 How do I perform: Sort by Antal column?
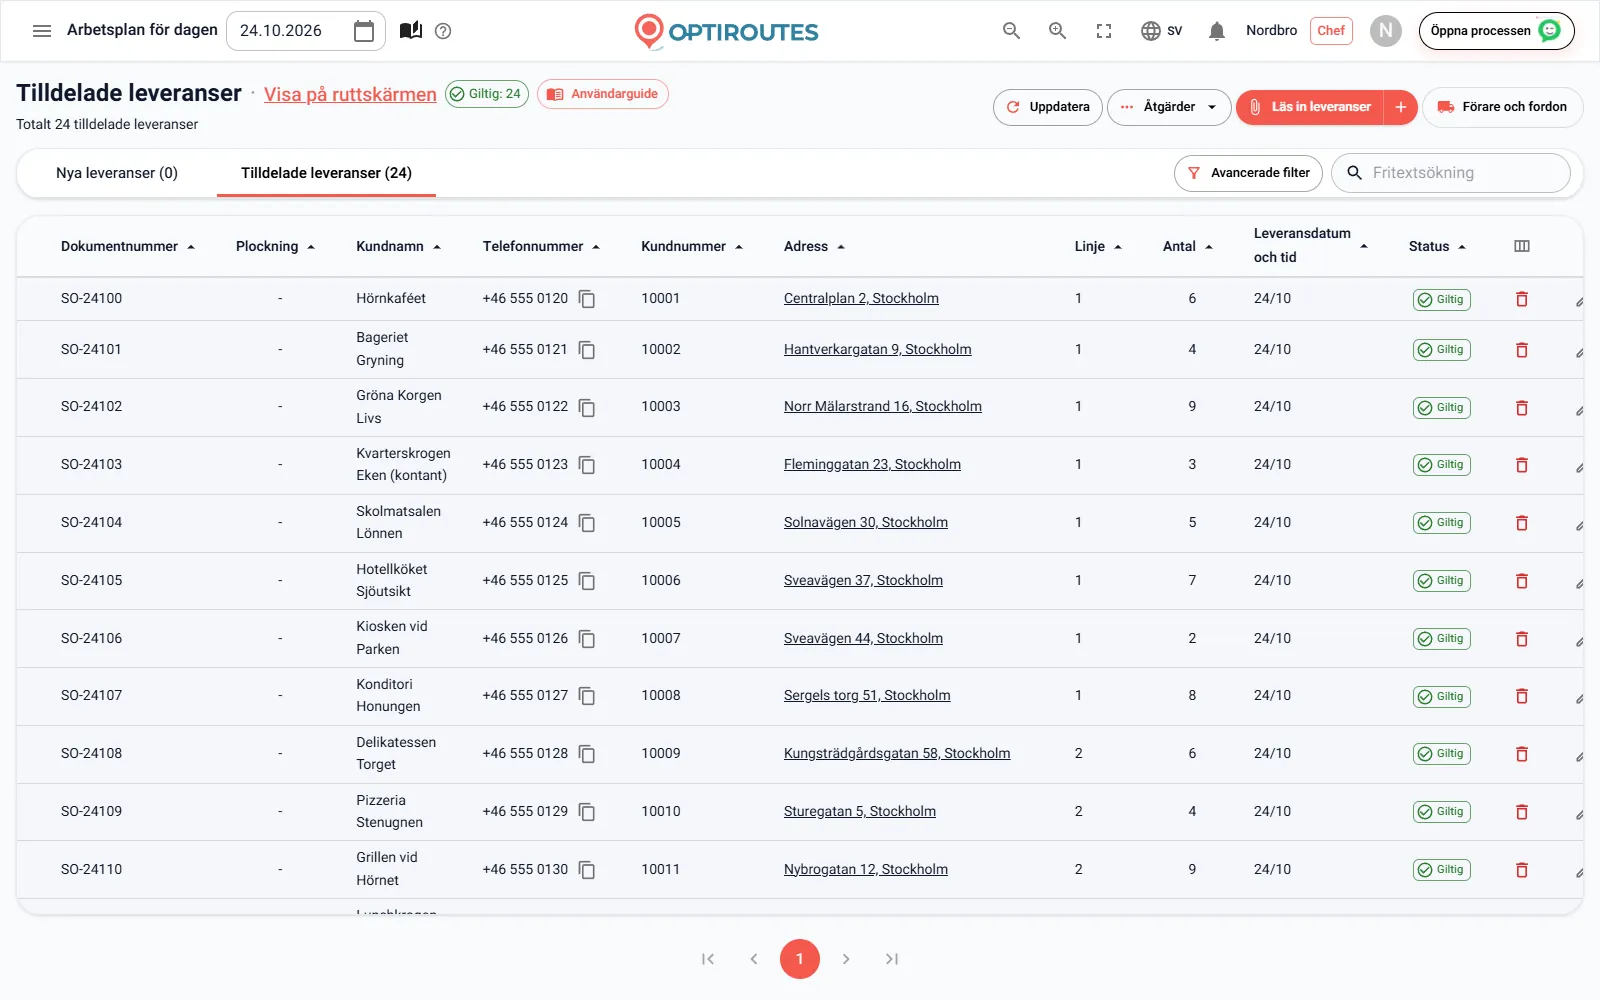1188,246
